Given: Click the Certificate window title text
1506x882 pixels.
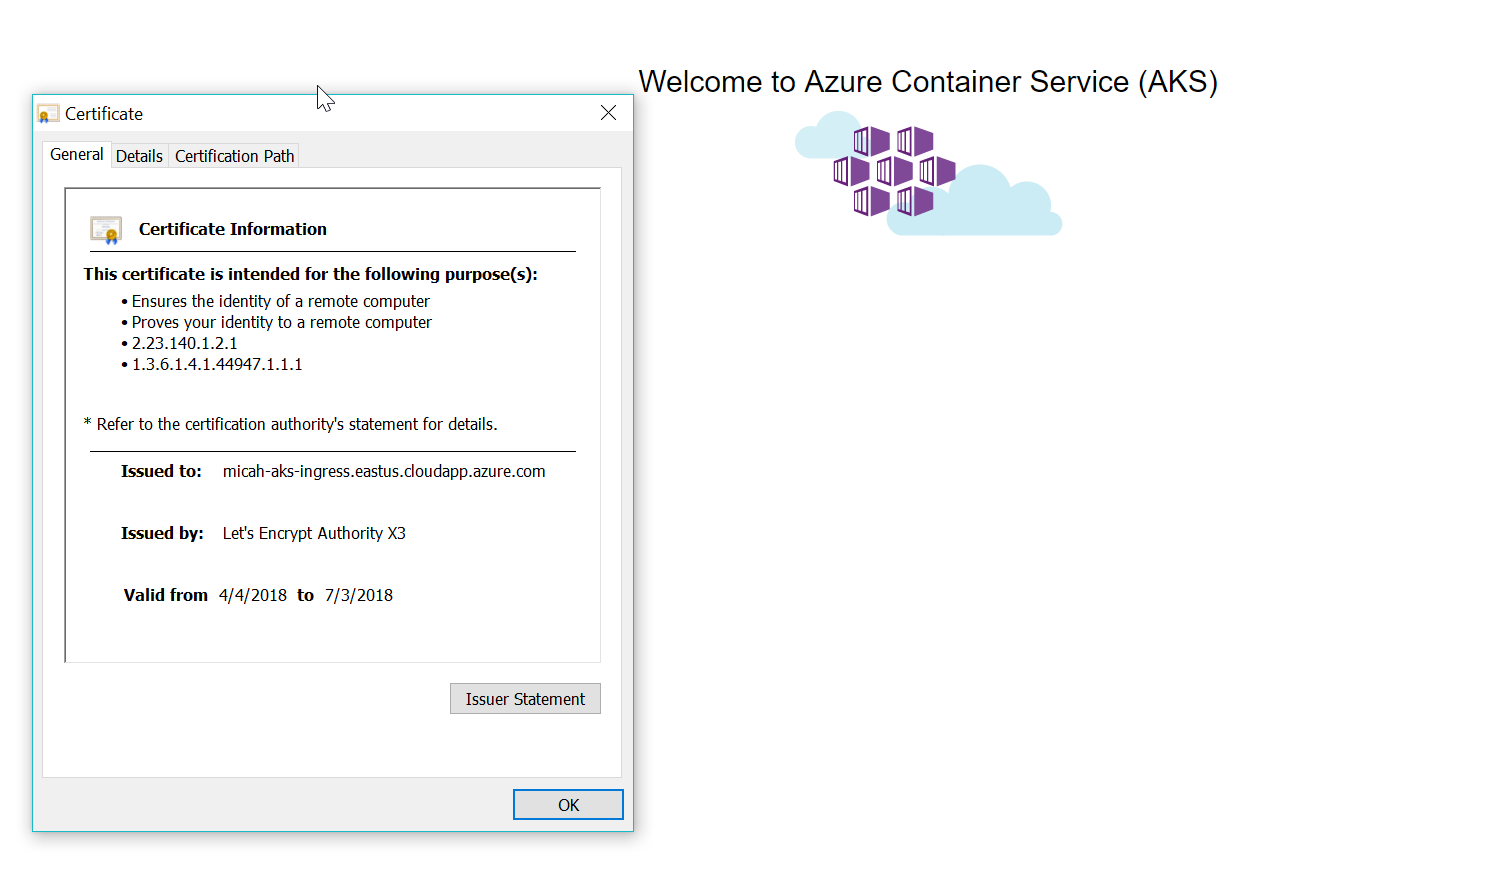Looking at the screenshot, I should click(x=104, y=114).
